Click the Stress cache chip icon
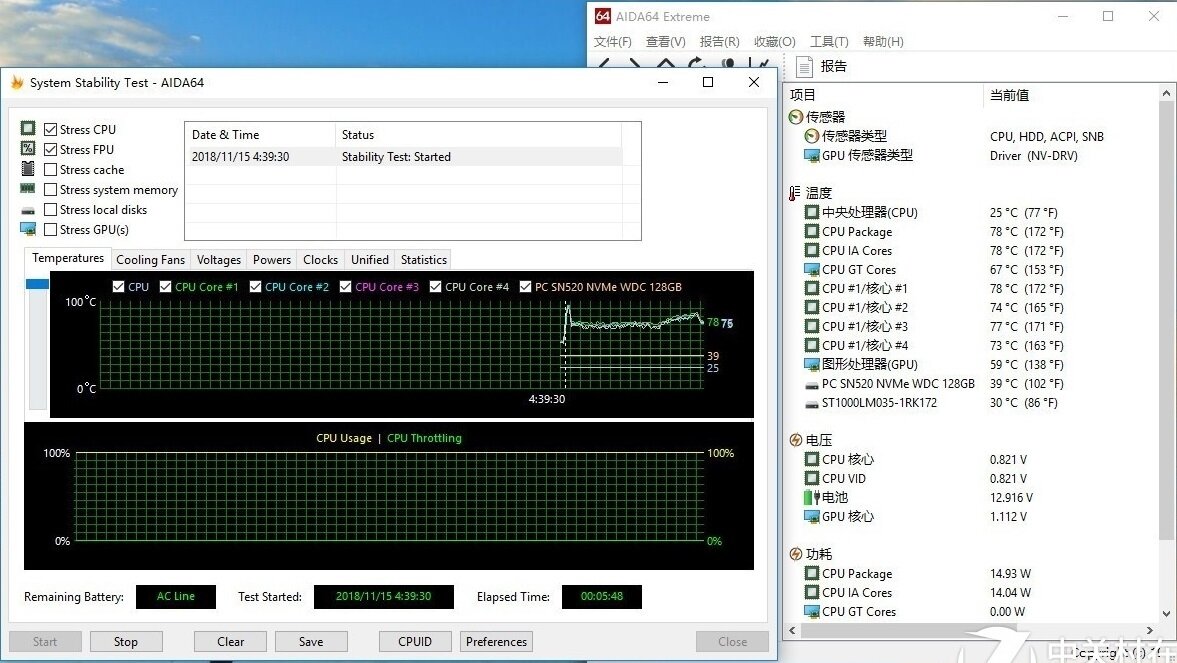The height and width of the screenshot is (663, 1177). pos(28,168)
